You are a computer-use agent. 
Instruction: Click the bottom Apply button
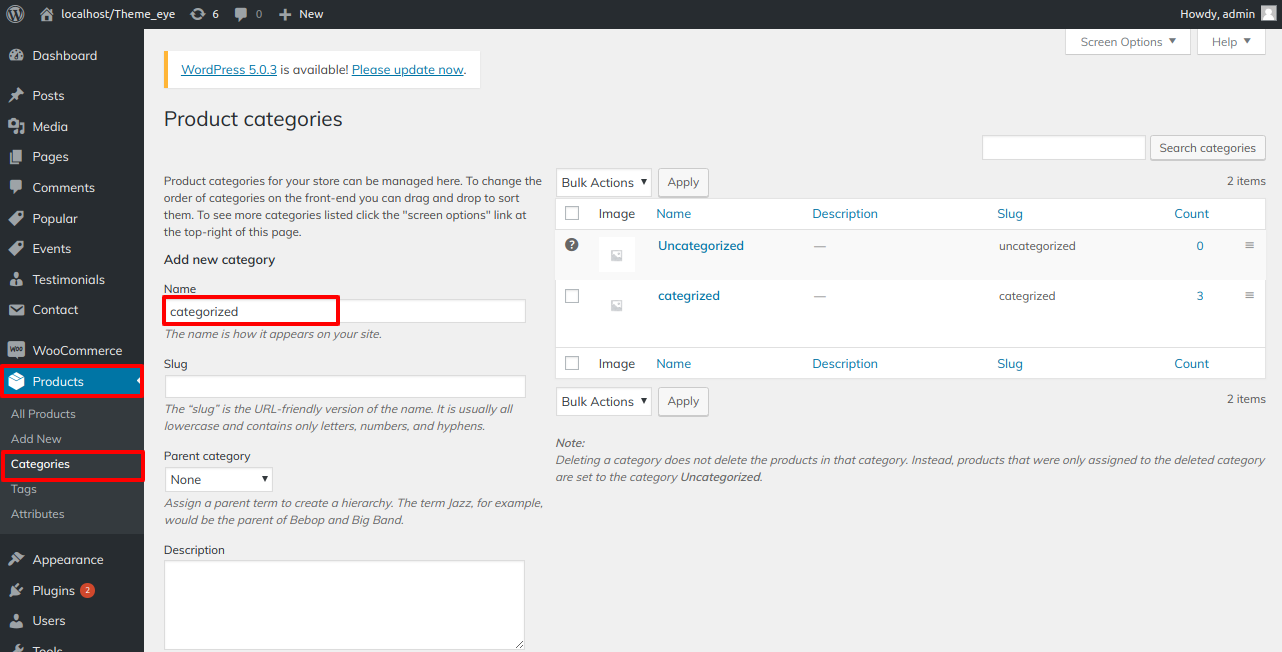click(x=683, y=402)
